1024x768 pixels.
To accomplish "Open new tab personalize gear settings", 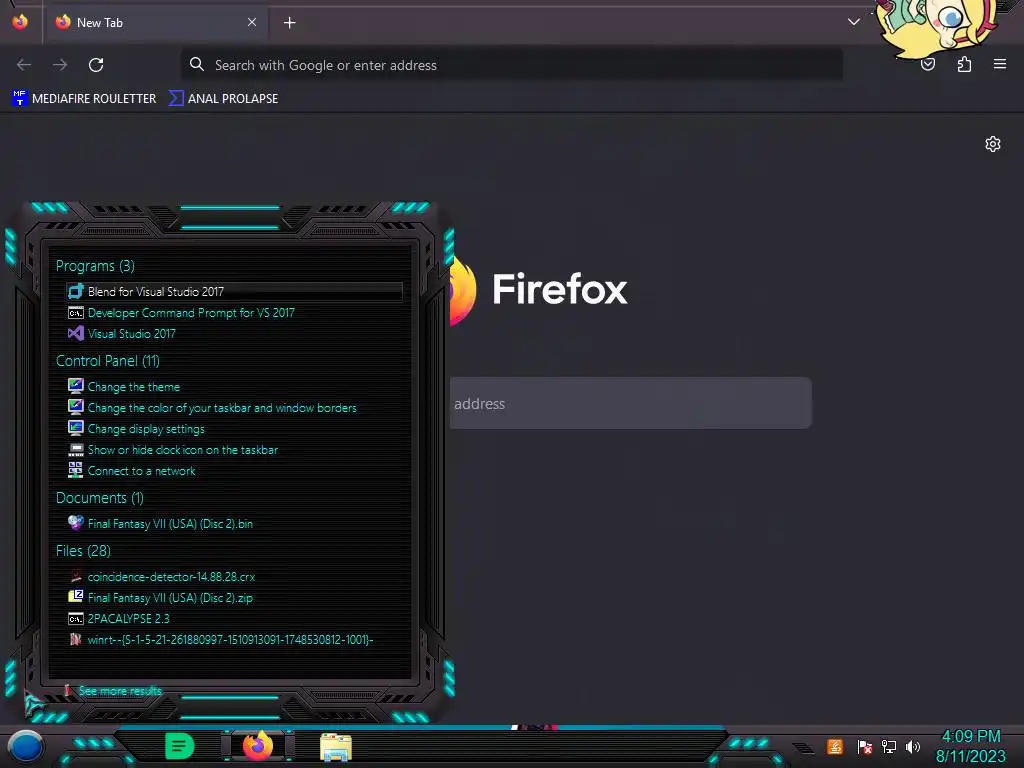I will coord(993,144).
